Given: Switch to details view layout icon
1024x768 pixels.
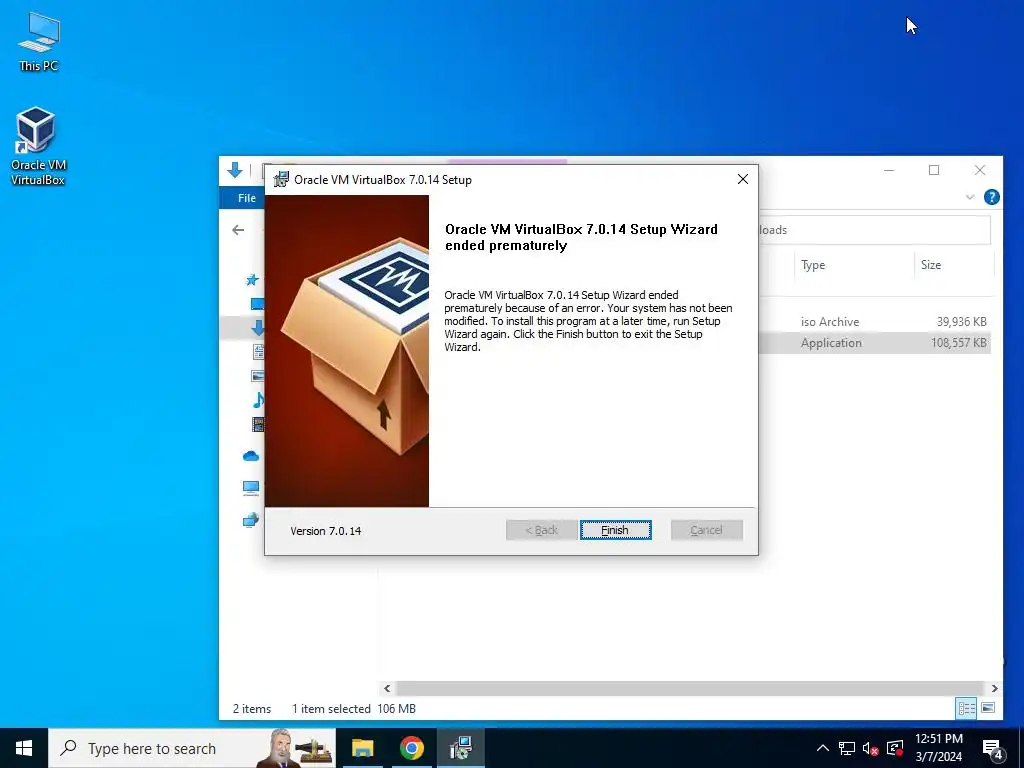Looking at the screenshot, I should 967,708.
